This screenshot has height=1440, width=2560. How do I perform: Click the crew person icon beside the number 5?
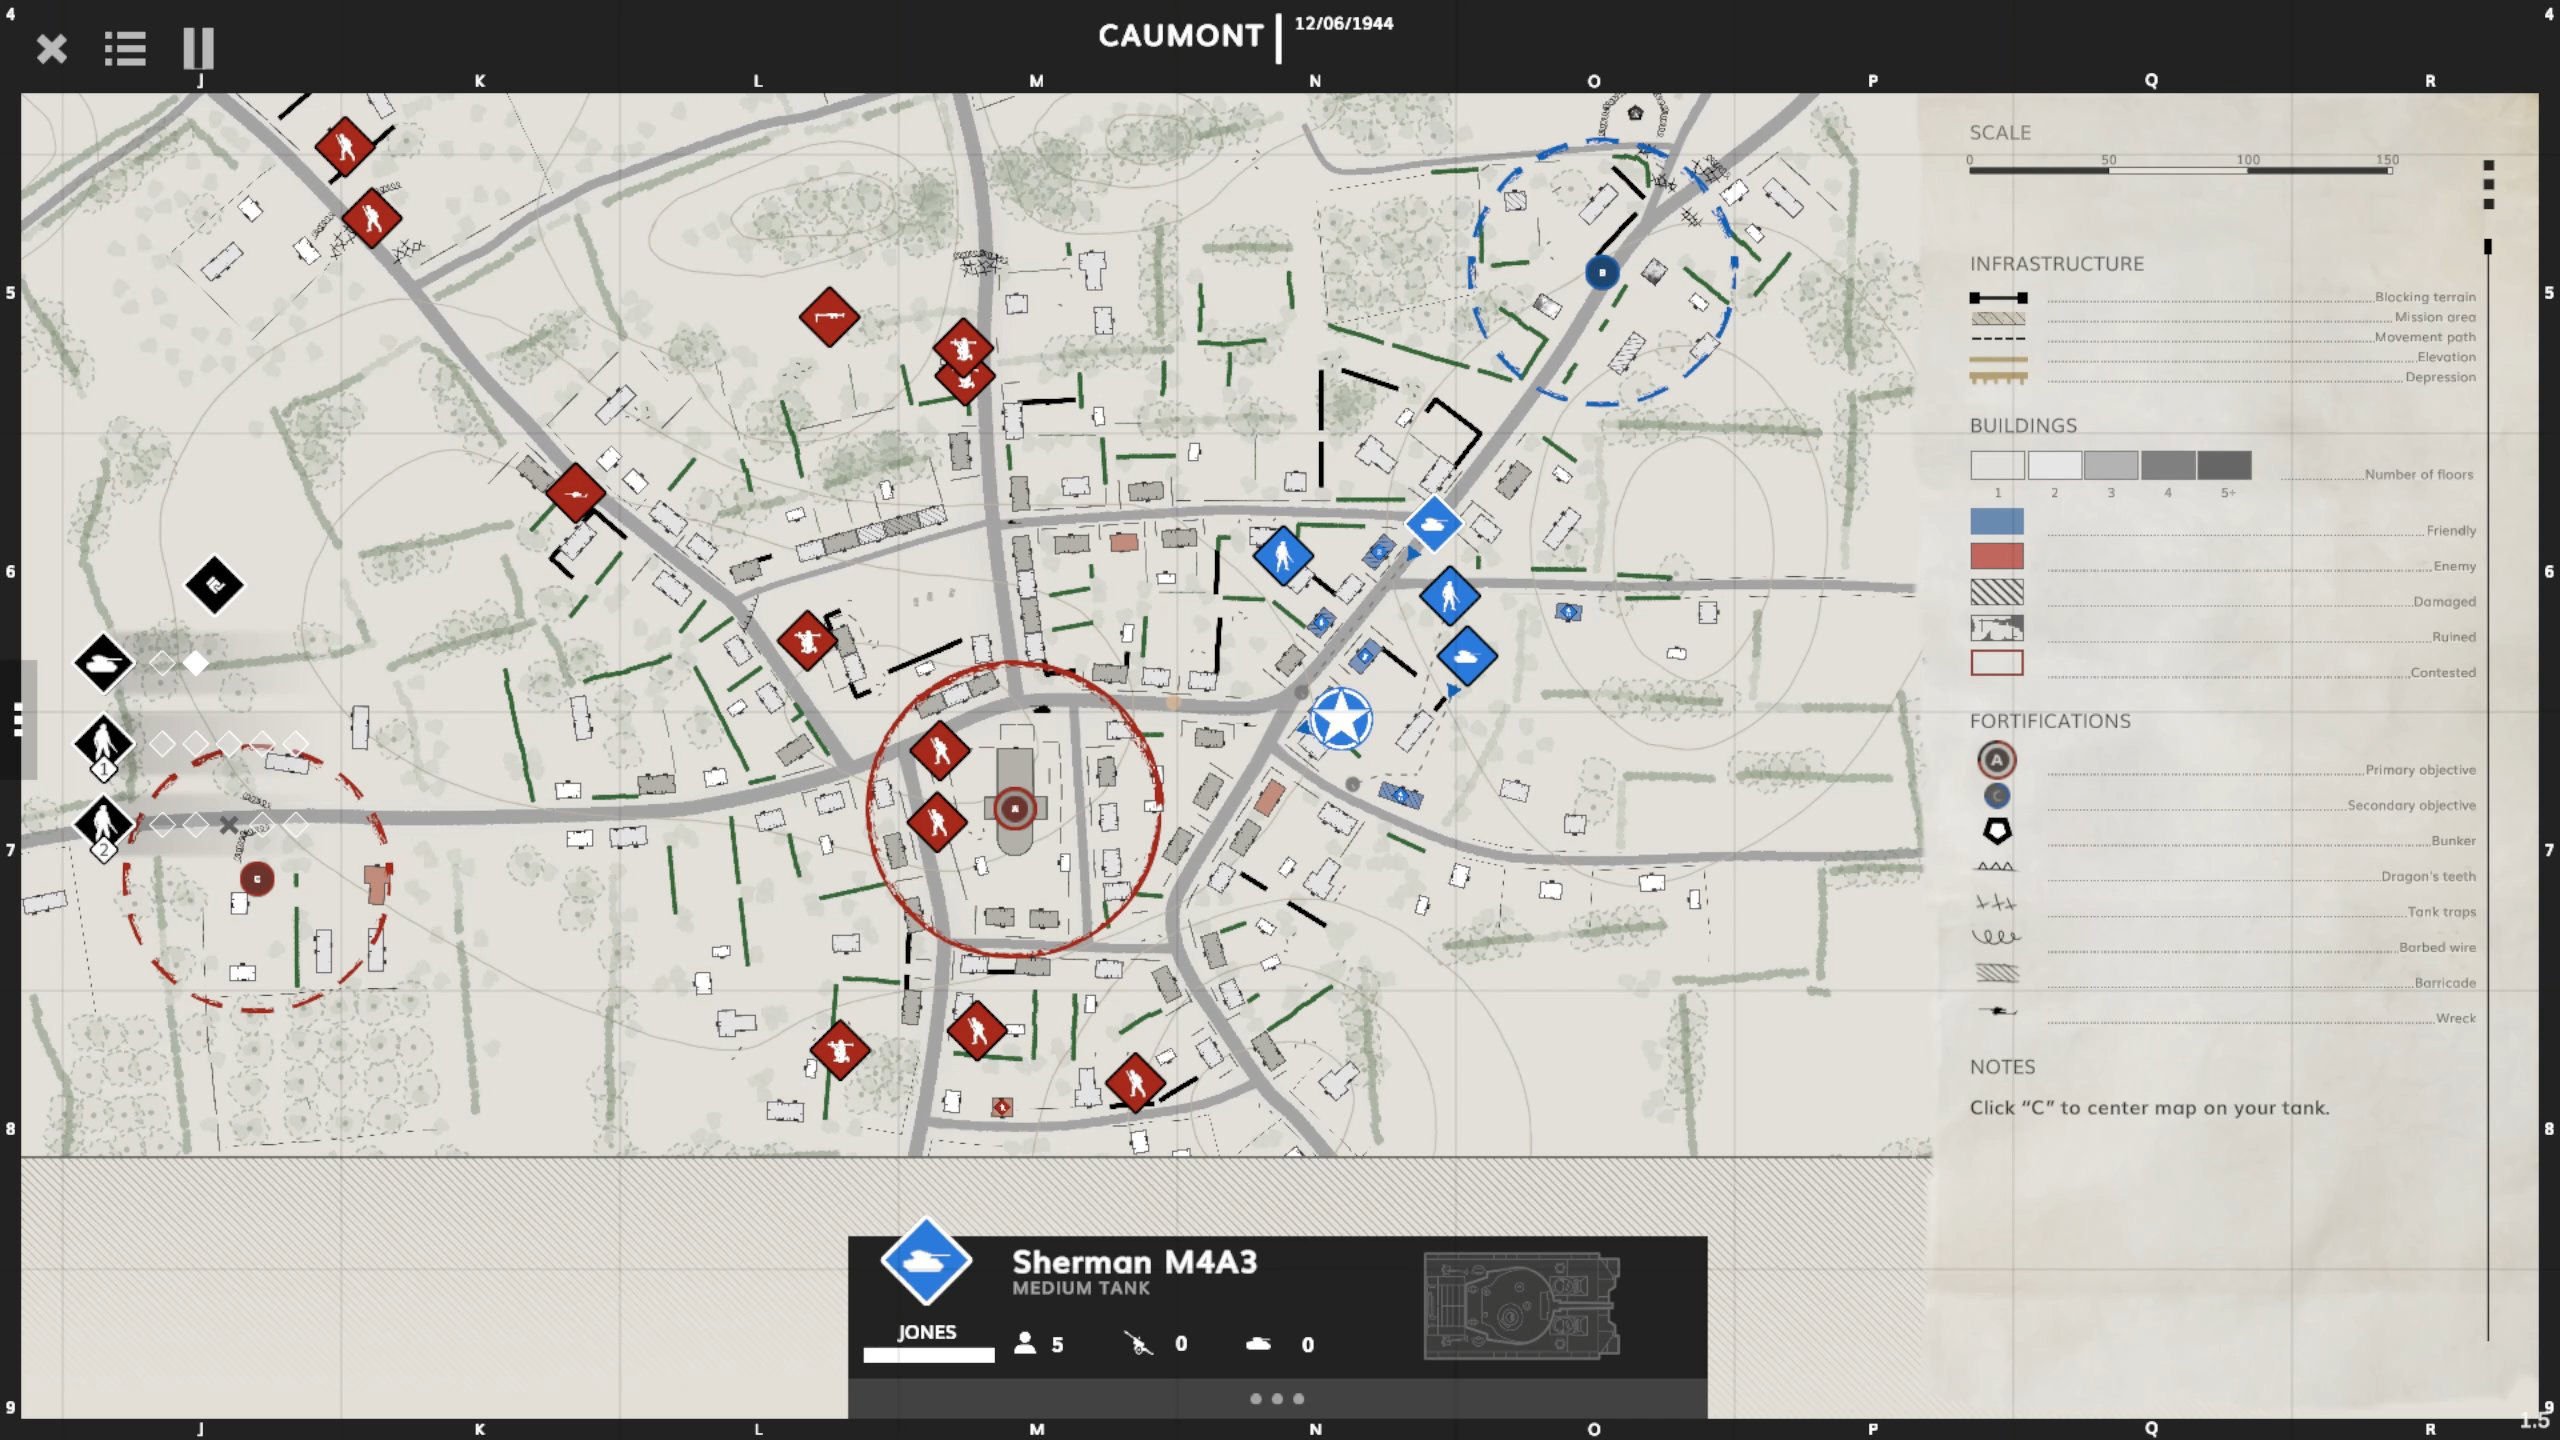(1024, 1343)
